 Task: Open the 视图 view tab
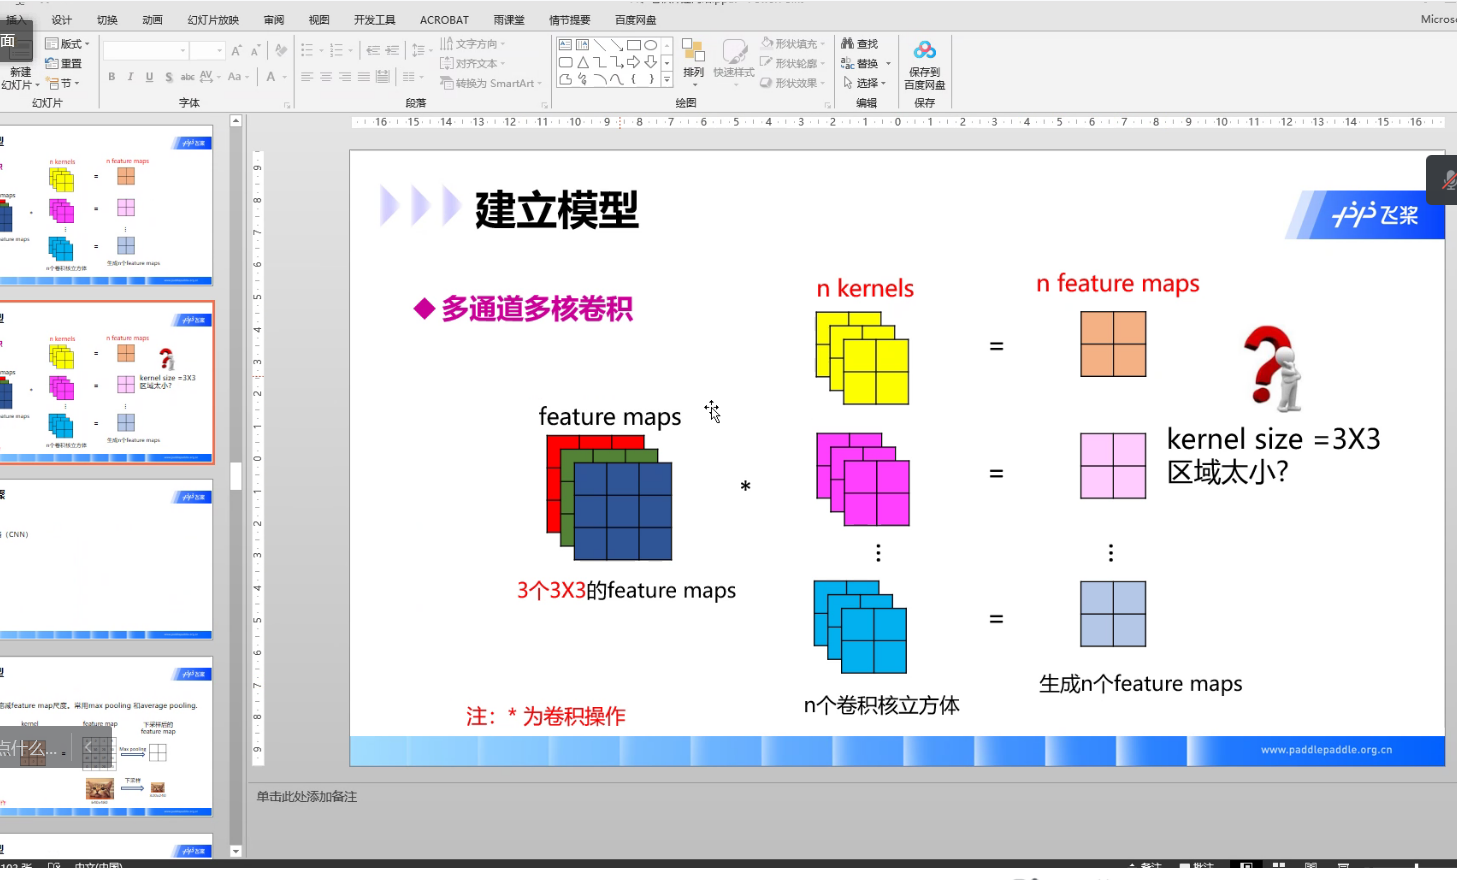click(x=319, y=20)
